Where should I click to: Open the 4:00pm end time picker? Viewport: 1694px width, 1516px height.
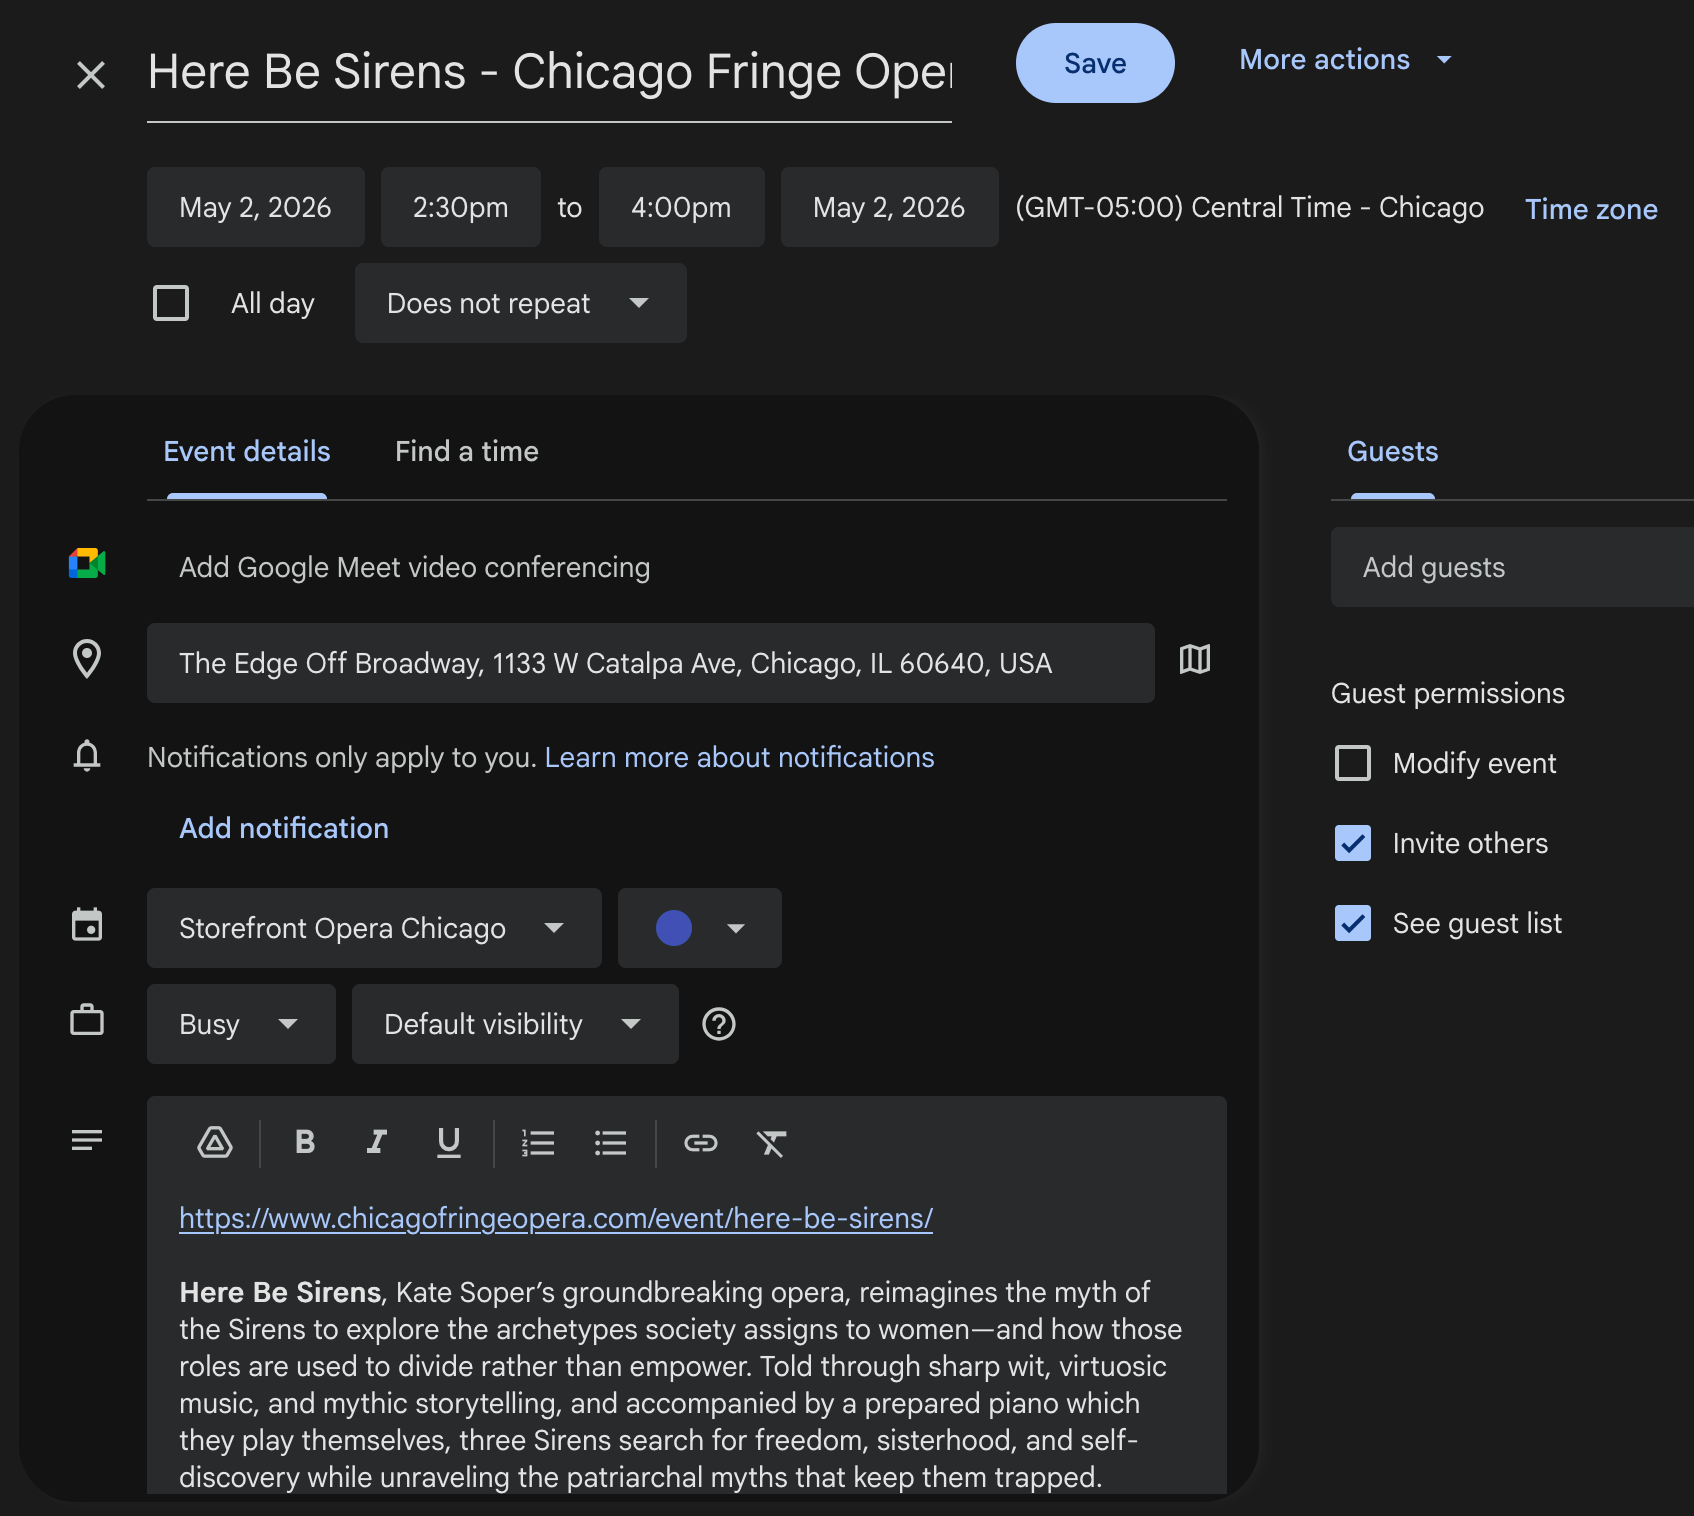[681, 207]
